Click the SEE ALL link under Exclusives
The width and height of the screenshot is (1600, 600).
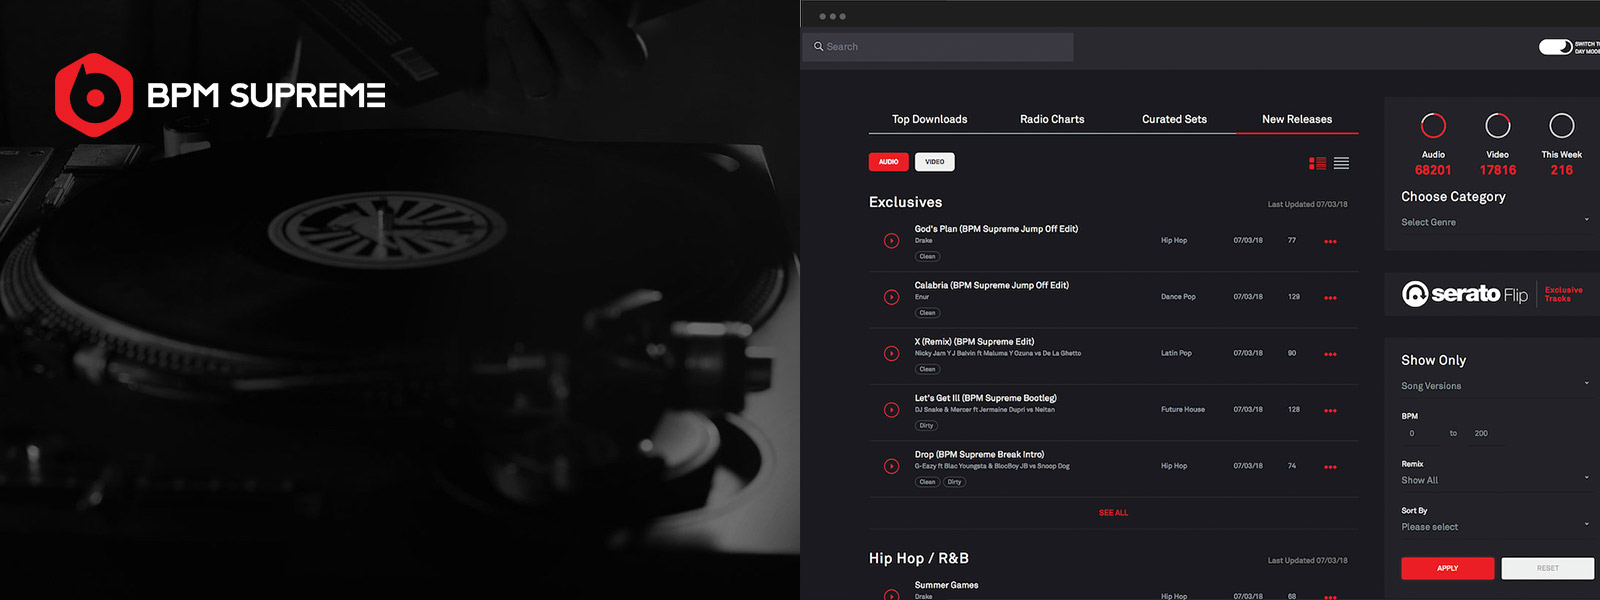coord(1113,513)
